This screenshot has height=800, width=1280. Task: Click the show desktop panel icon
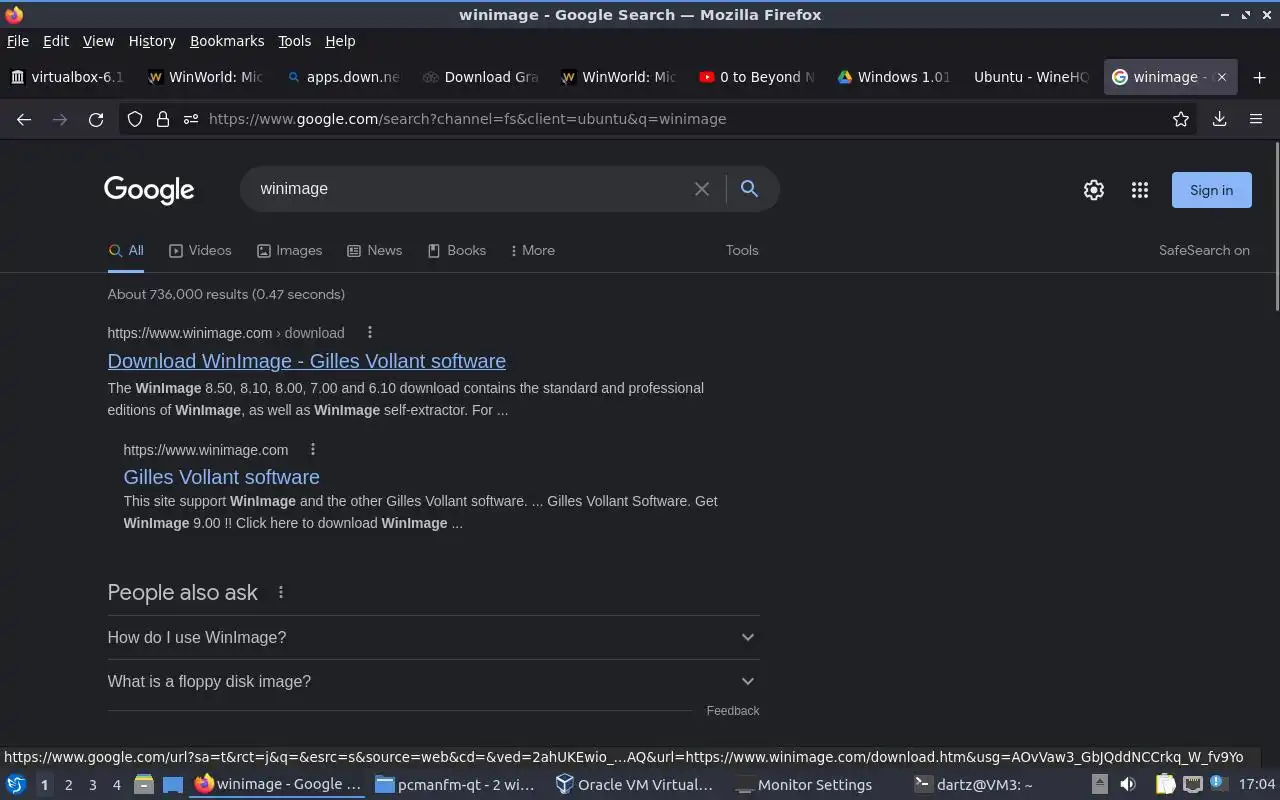click(x=172, y=785)
